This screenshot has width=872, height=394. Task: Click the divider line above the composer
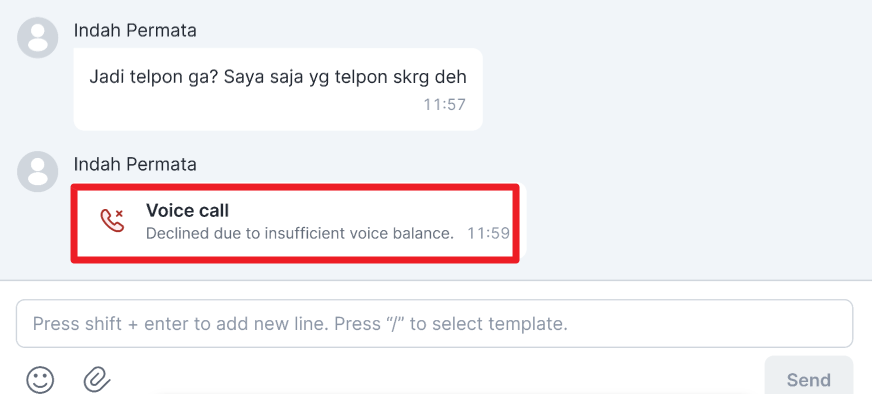tap(436, 280)
